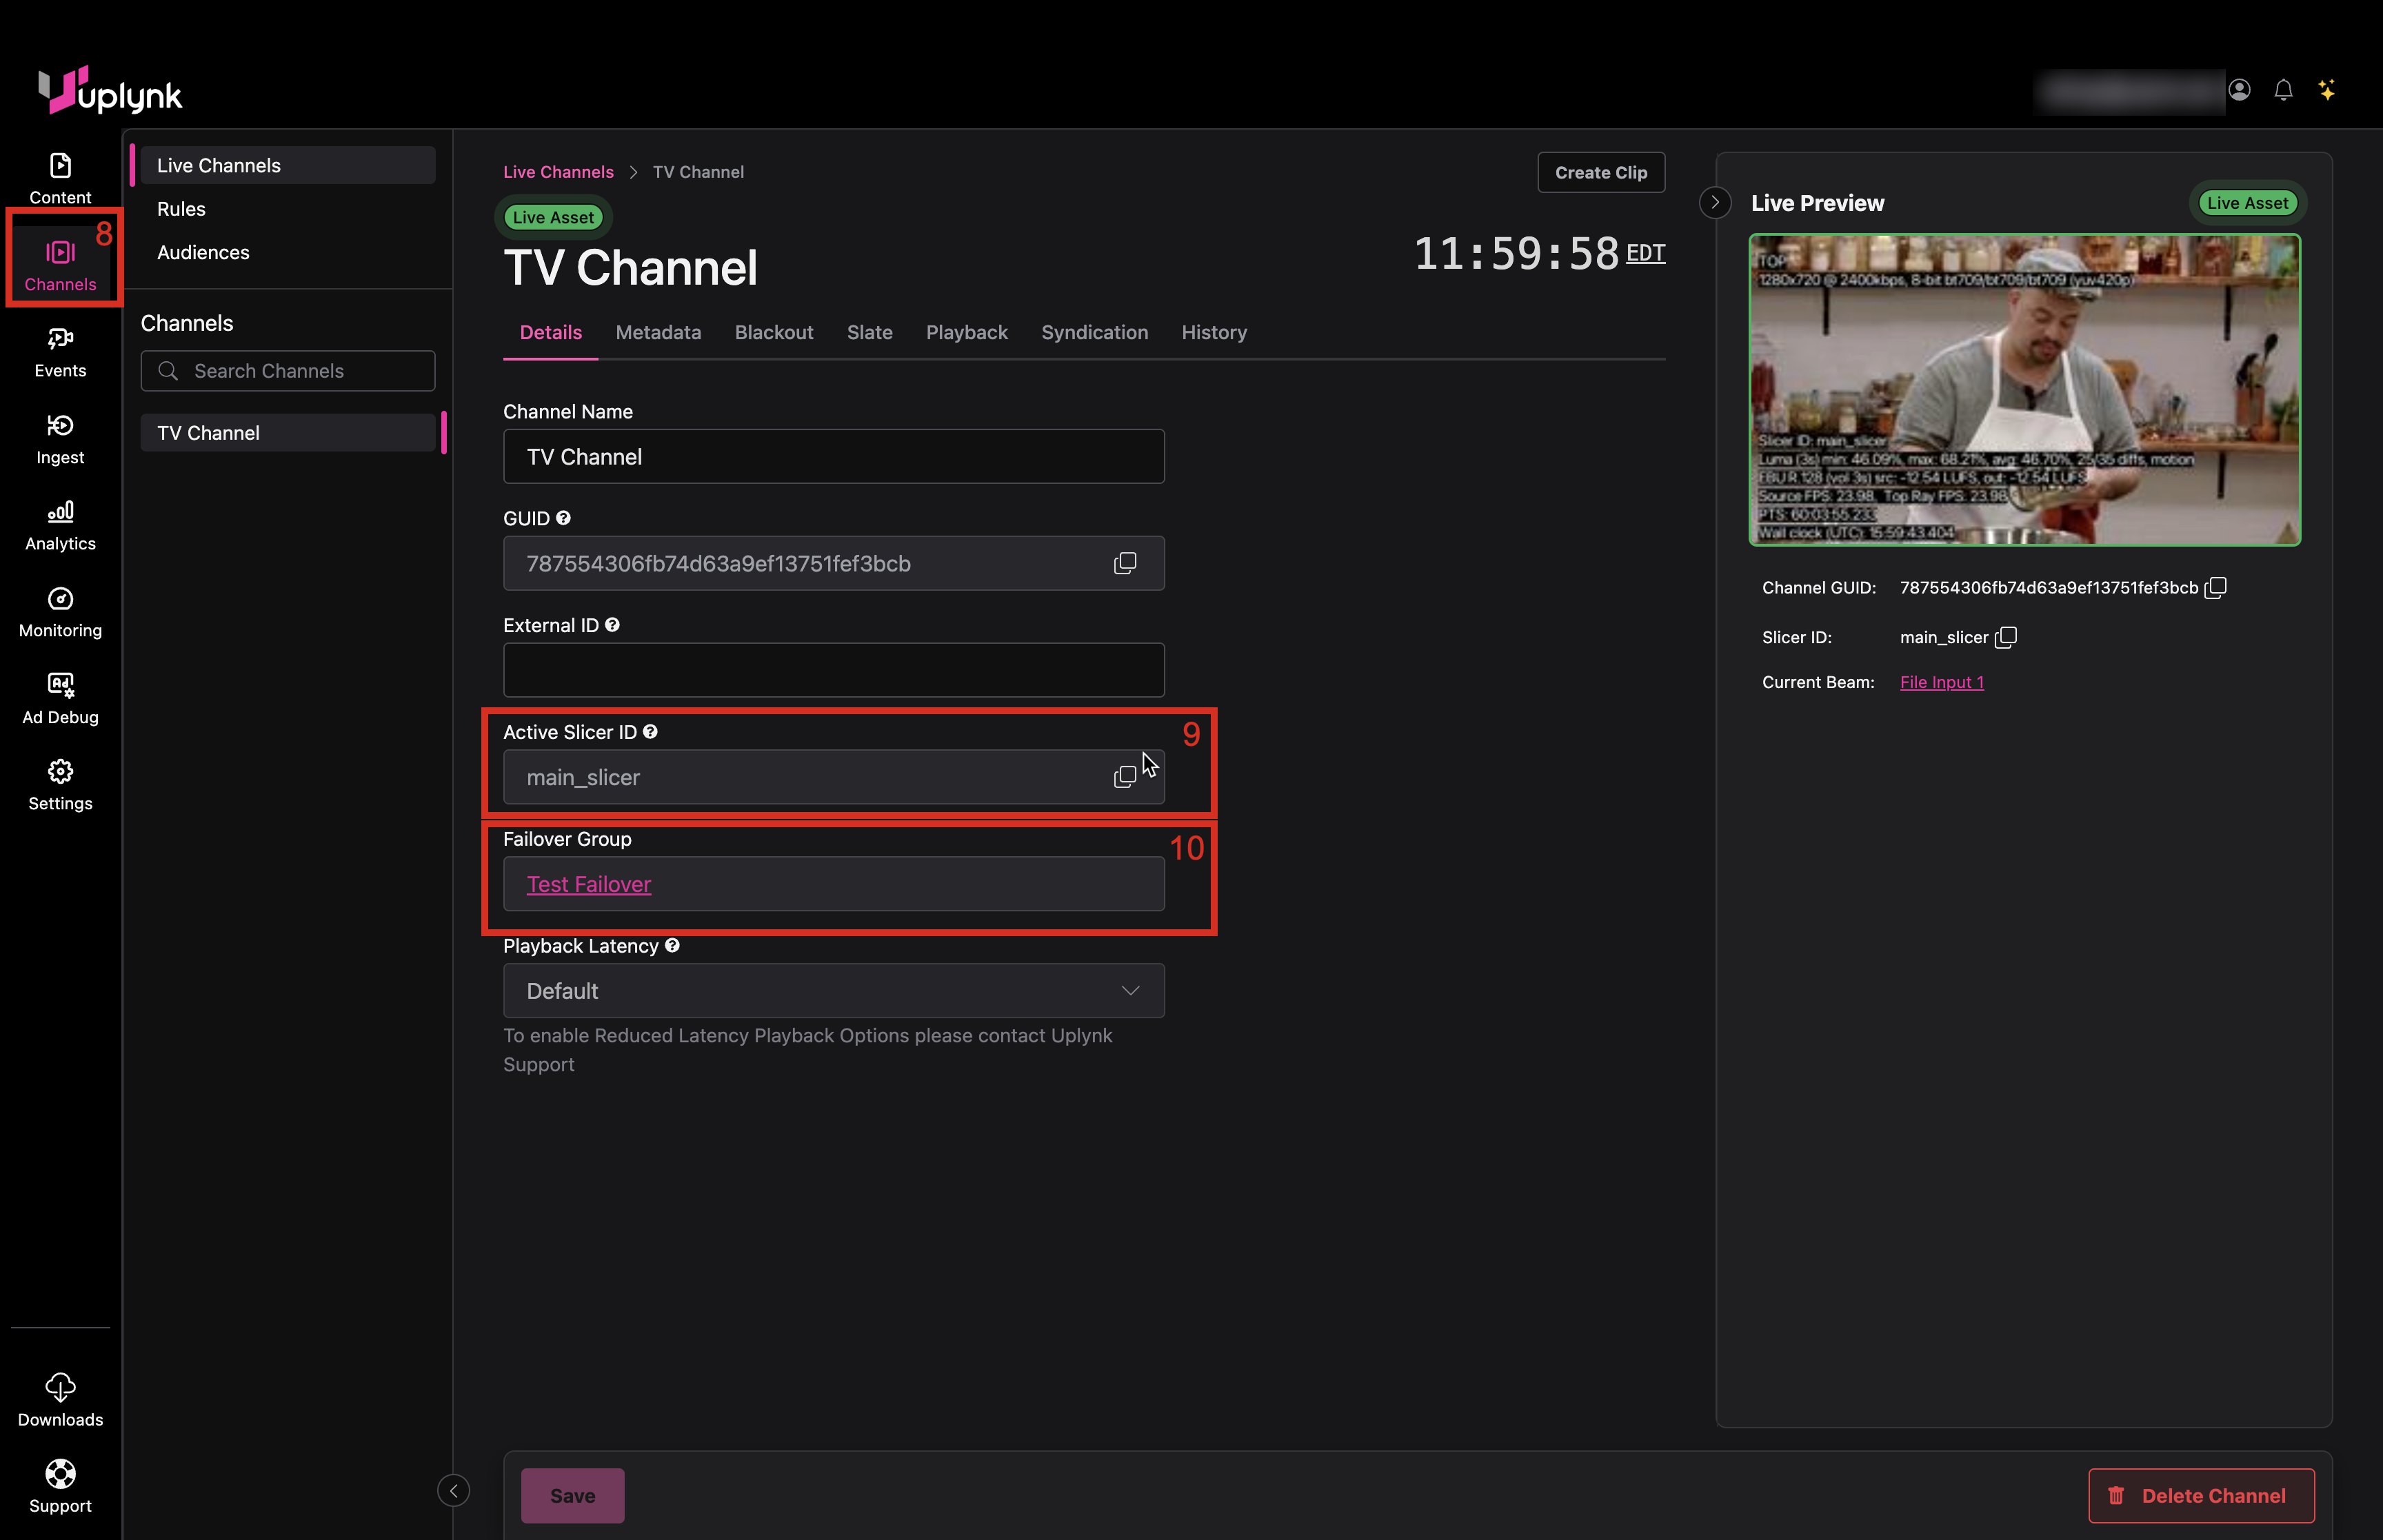
Task: Copy the Active Slicer ID value
Action: pyautogui.click(x=1124, y=777)
